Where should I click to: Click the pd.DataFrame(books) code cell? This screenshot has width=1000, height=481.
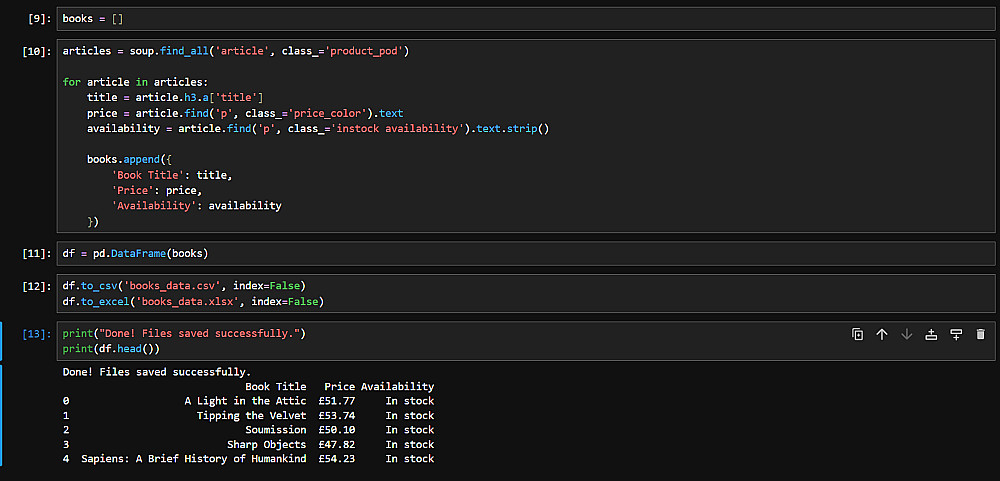(135, 253)
